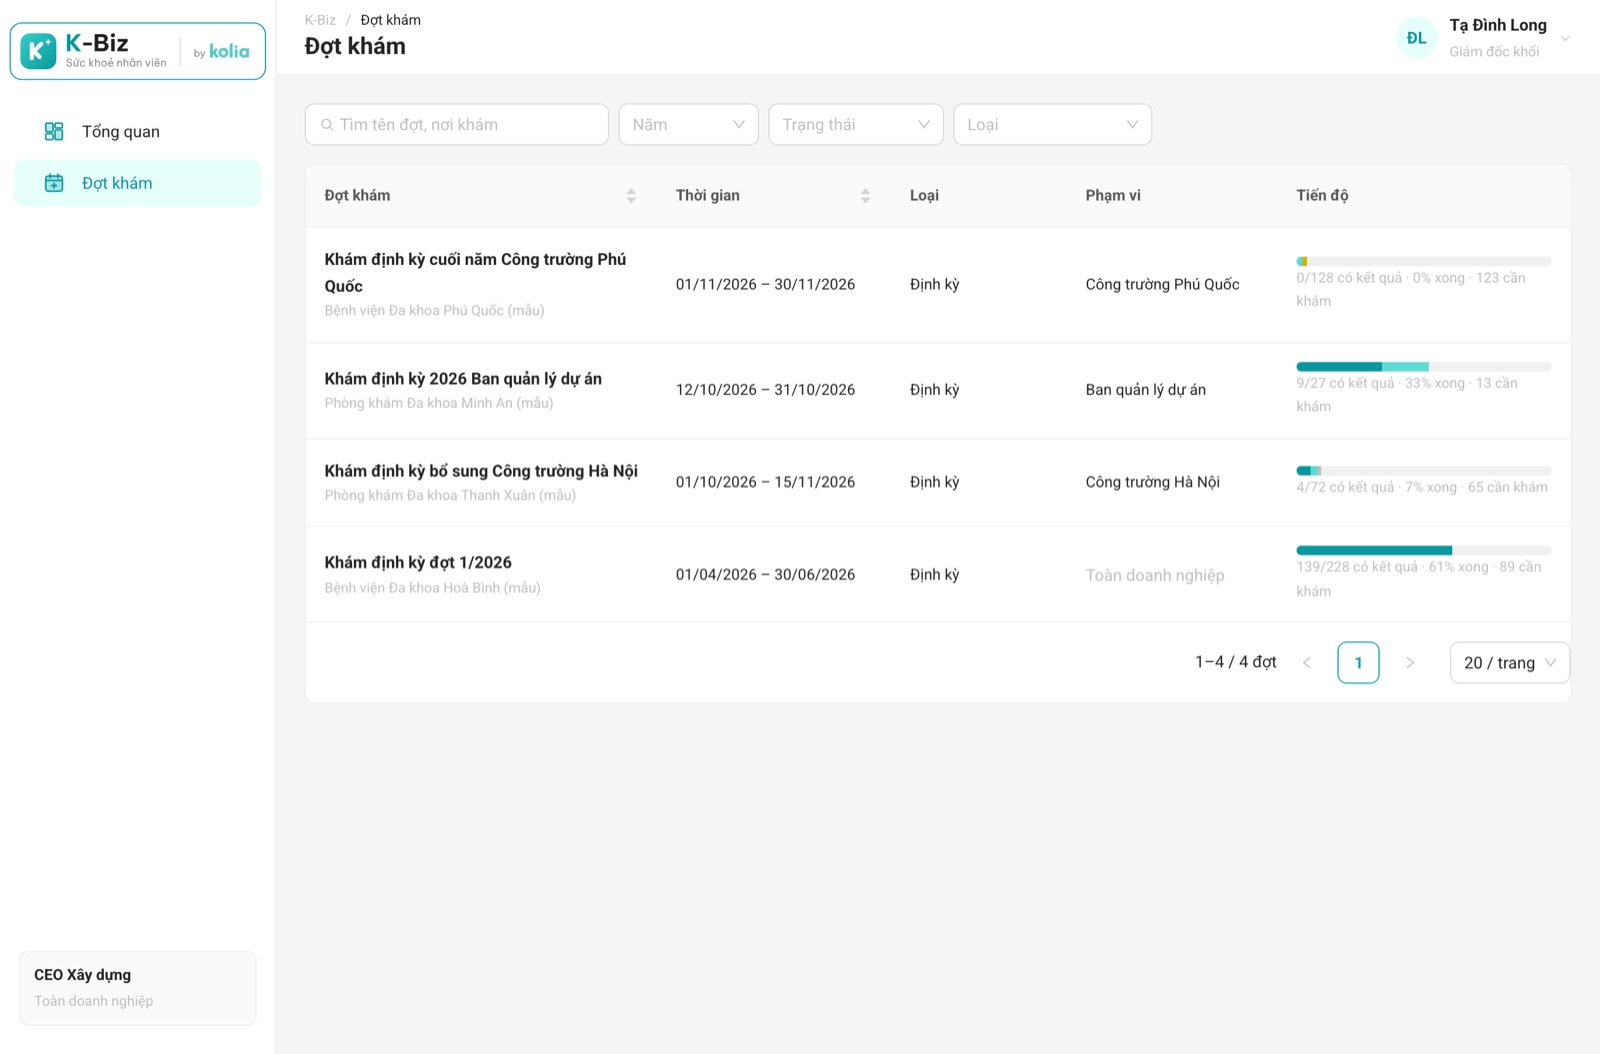This screenshot has width=1600, height=1054.
Task: Select page 1 button
Action: tap(1358, 663)
